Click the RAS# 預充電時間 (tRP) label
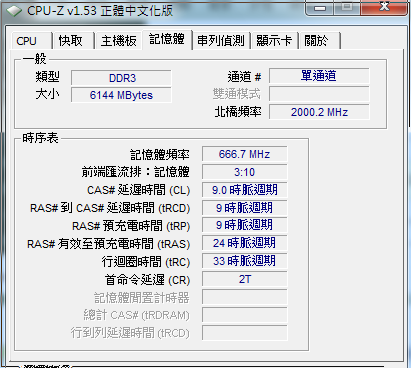The width and height of the screenshot is (411, 368). (x=131, y=226)
